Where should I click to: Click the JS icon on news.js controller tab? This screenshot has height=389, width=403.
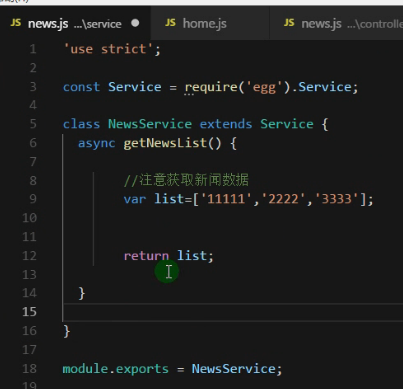[x=289, y=23]
